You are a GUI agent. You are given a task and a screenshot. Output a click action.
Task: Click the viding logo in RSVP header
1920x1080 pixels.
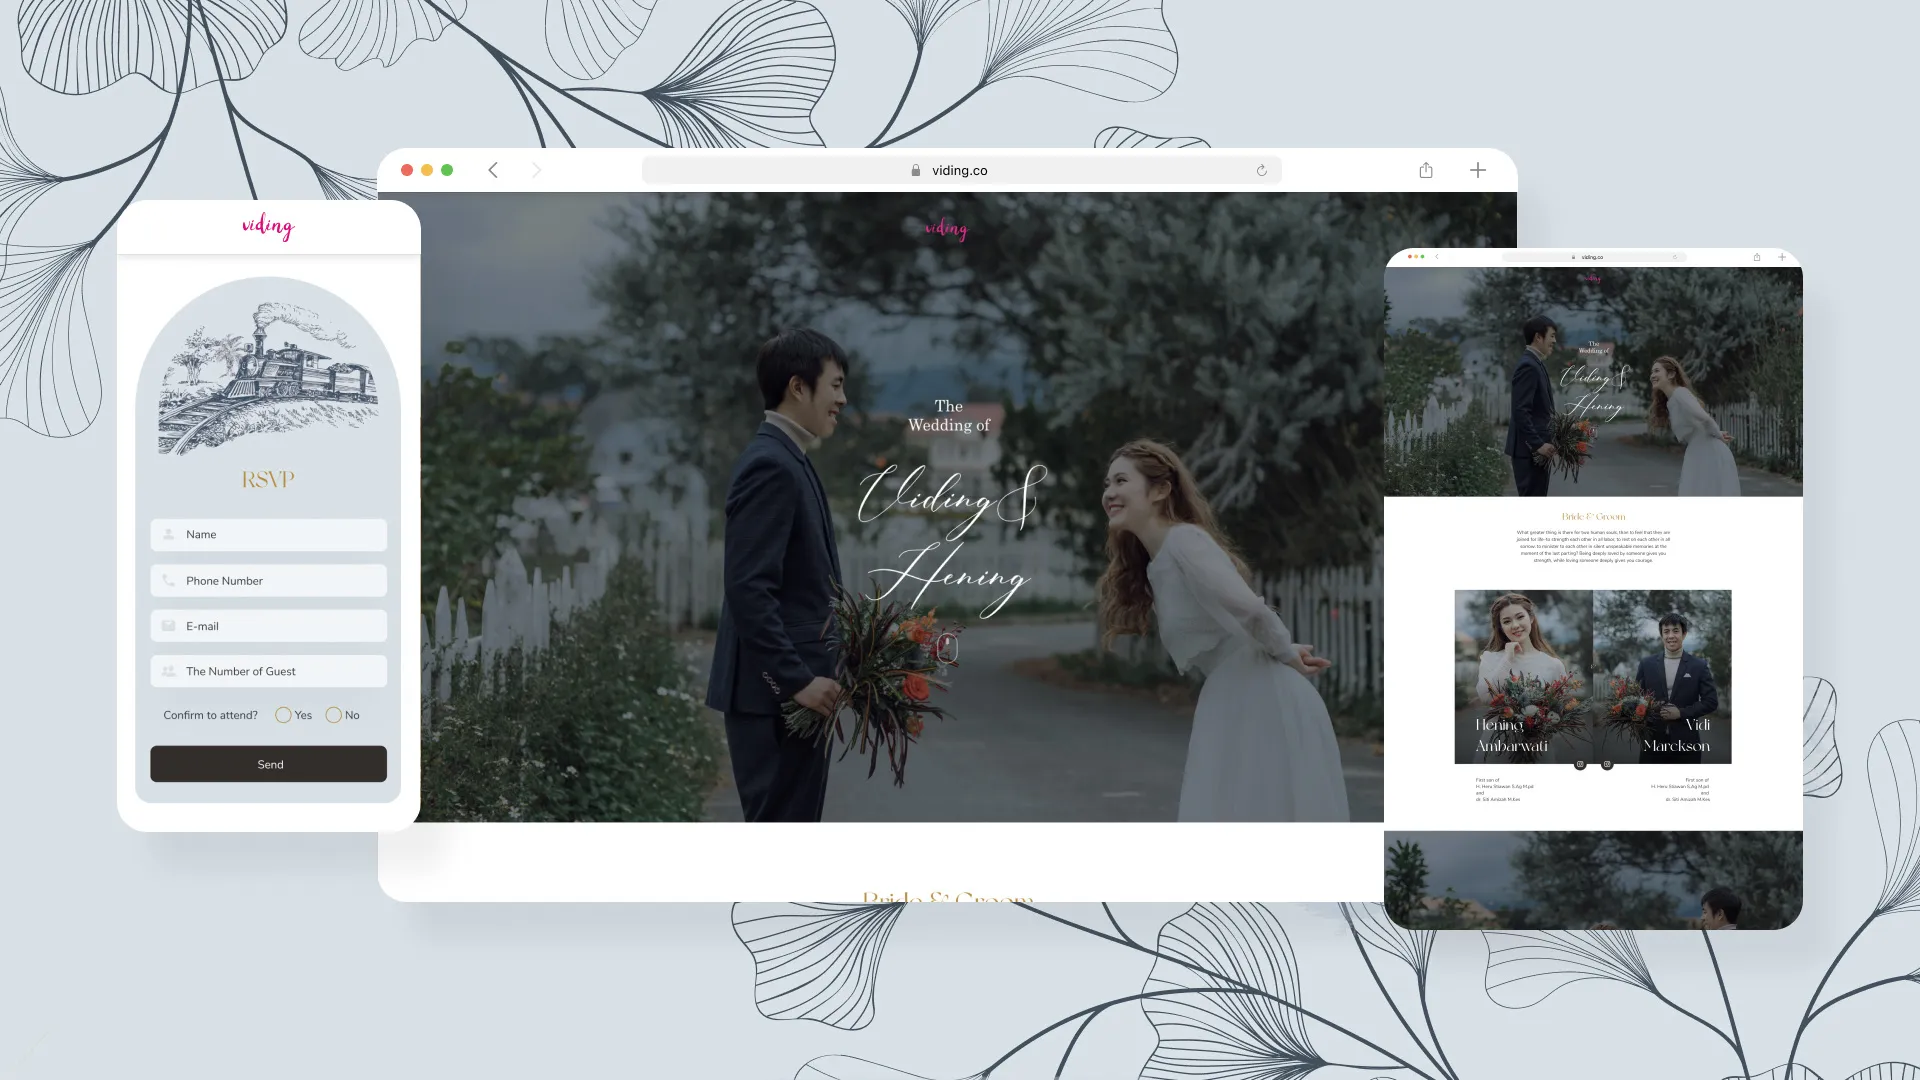point(268,226)
